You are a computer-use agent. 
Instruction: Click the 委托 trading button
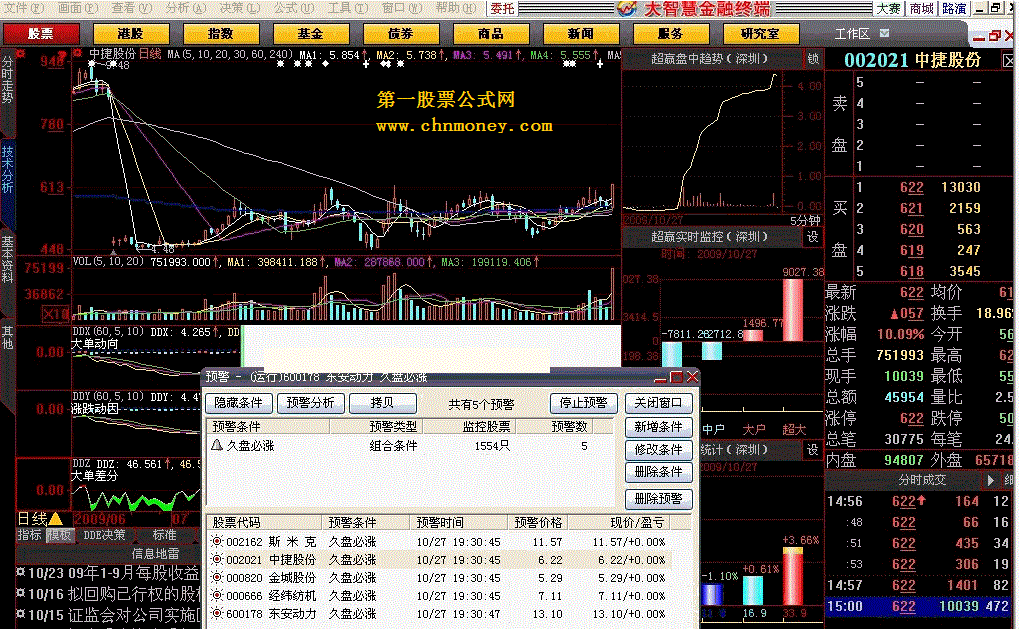click(502, 8)
